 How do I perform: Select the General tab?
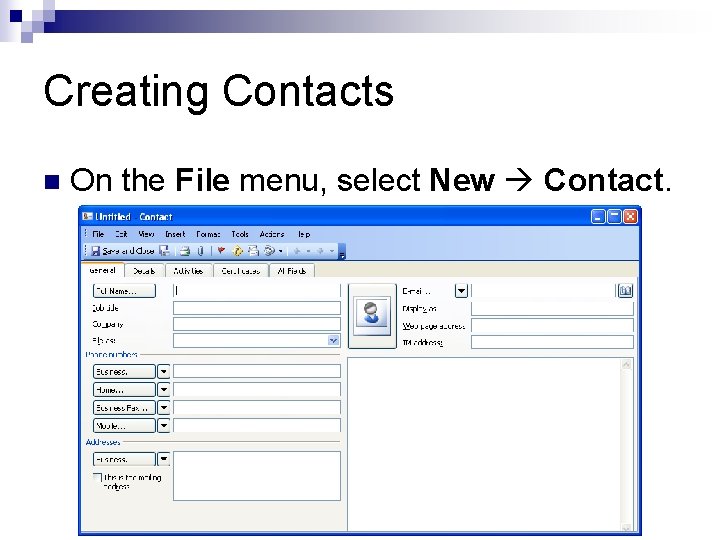click(102, 270)
